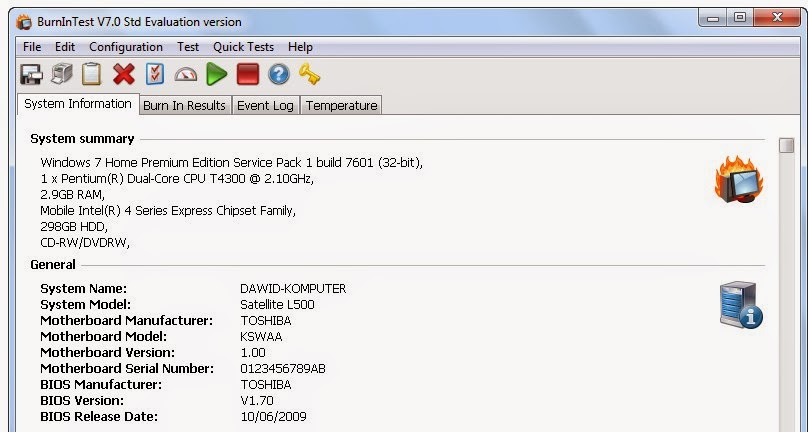Open the duty cycle gauge icon

coord(186,75)
